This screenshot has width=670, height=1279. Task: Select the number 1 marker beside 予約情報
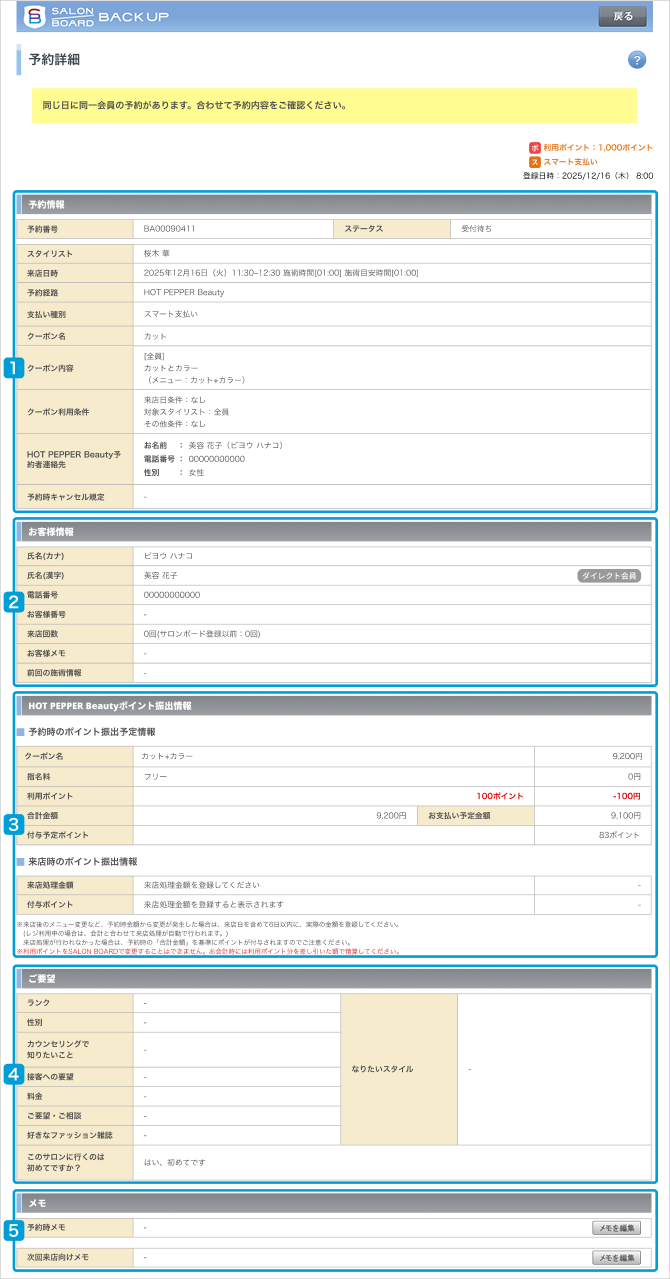[13, 367]
